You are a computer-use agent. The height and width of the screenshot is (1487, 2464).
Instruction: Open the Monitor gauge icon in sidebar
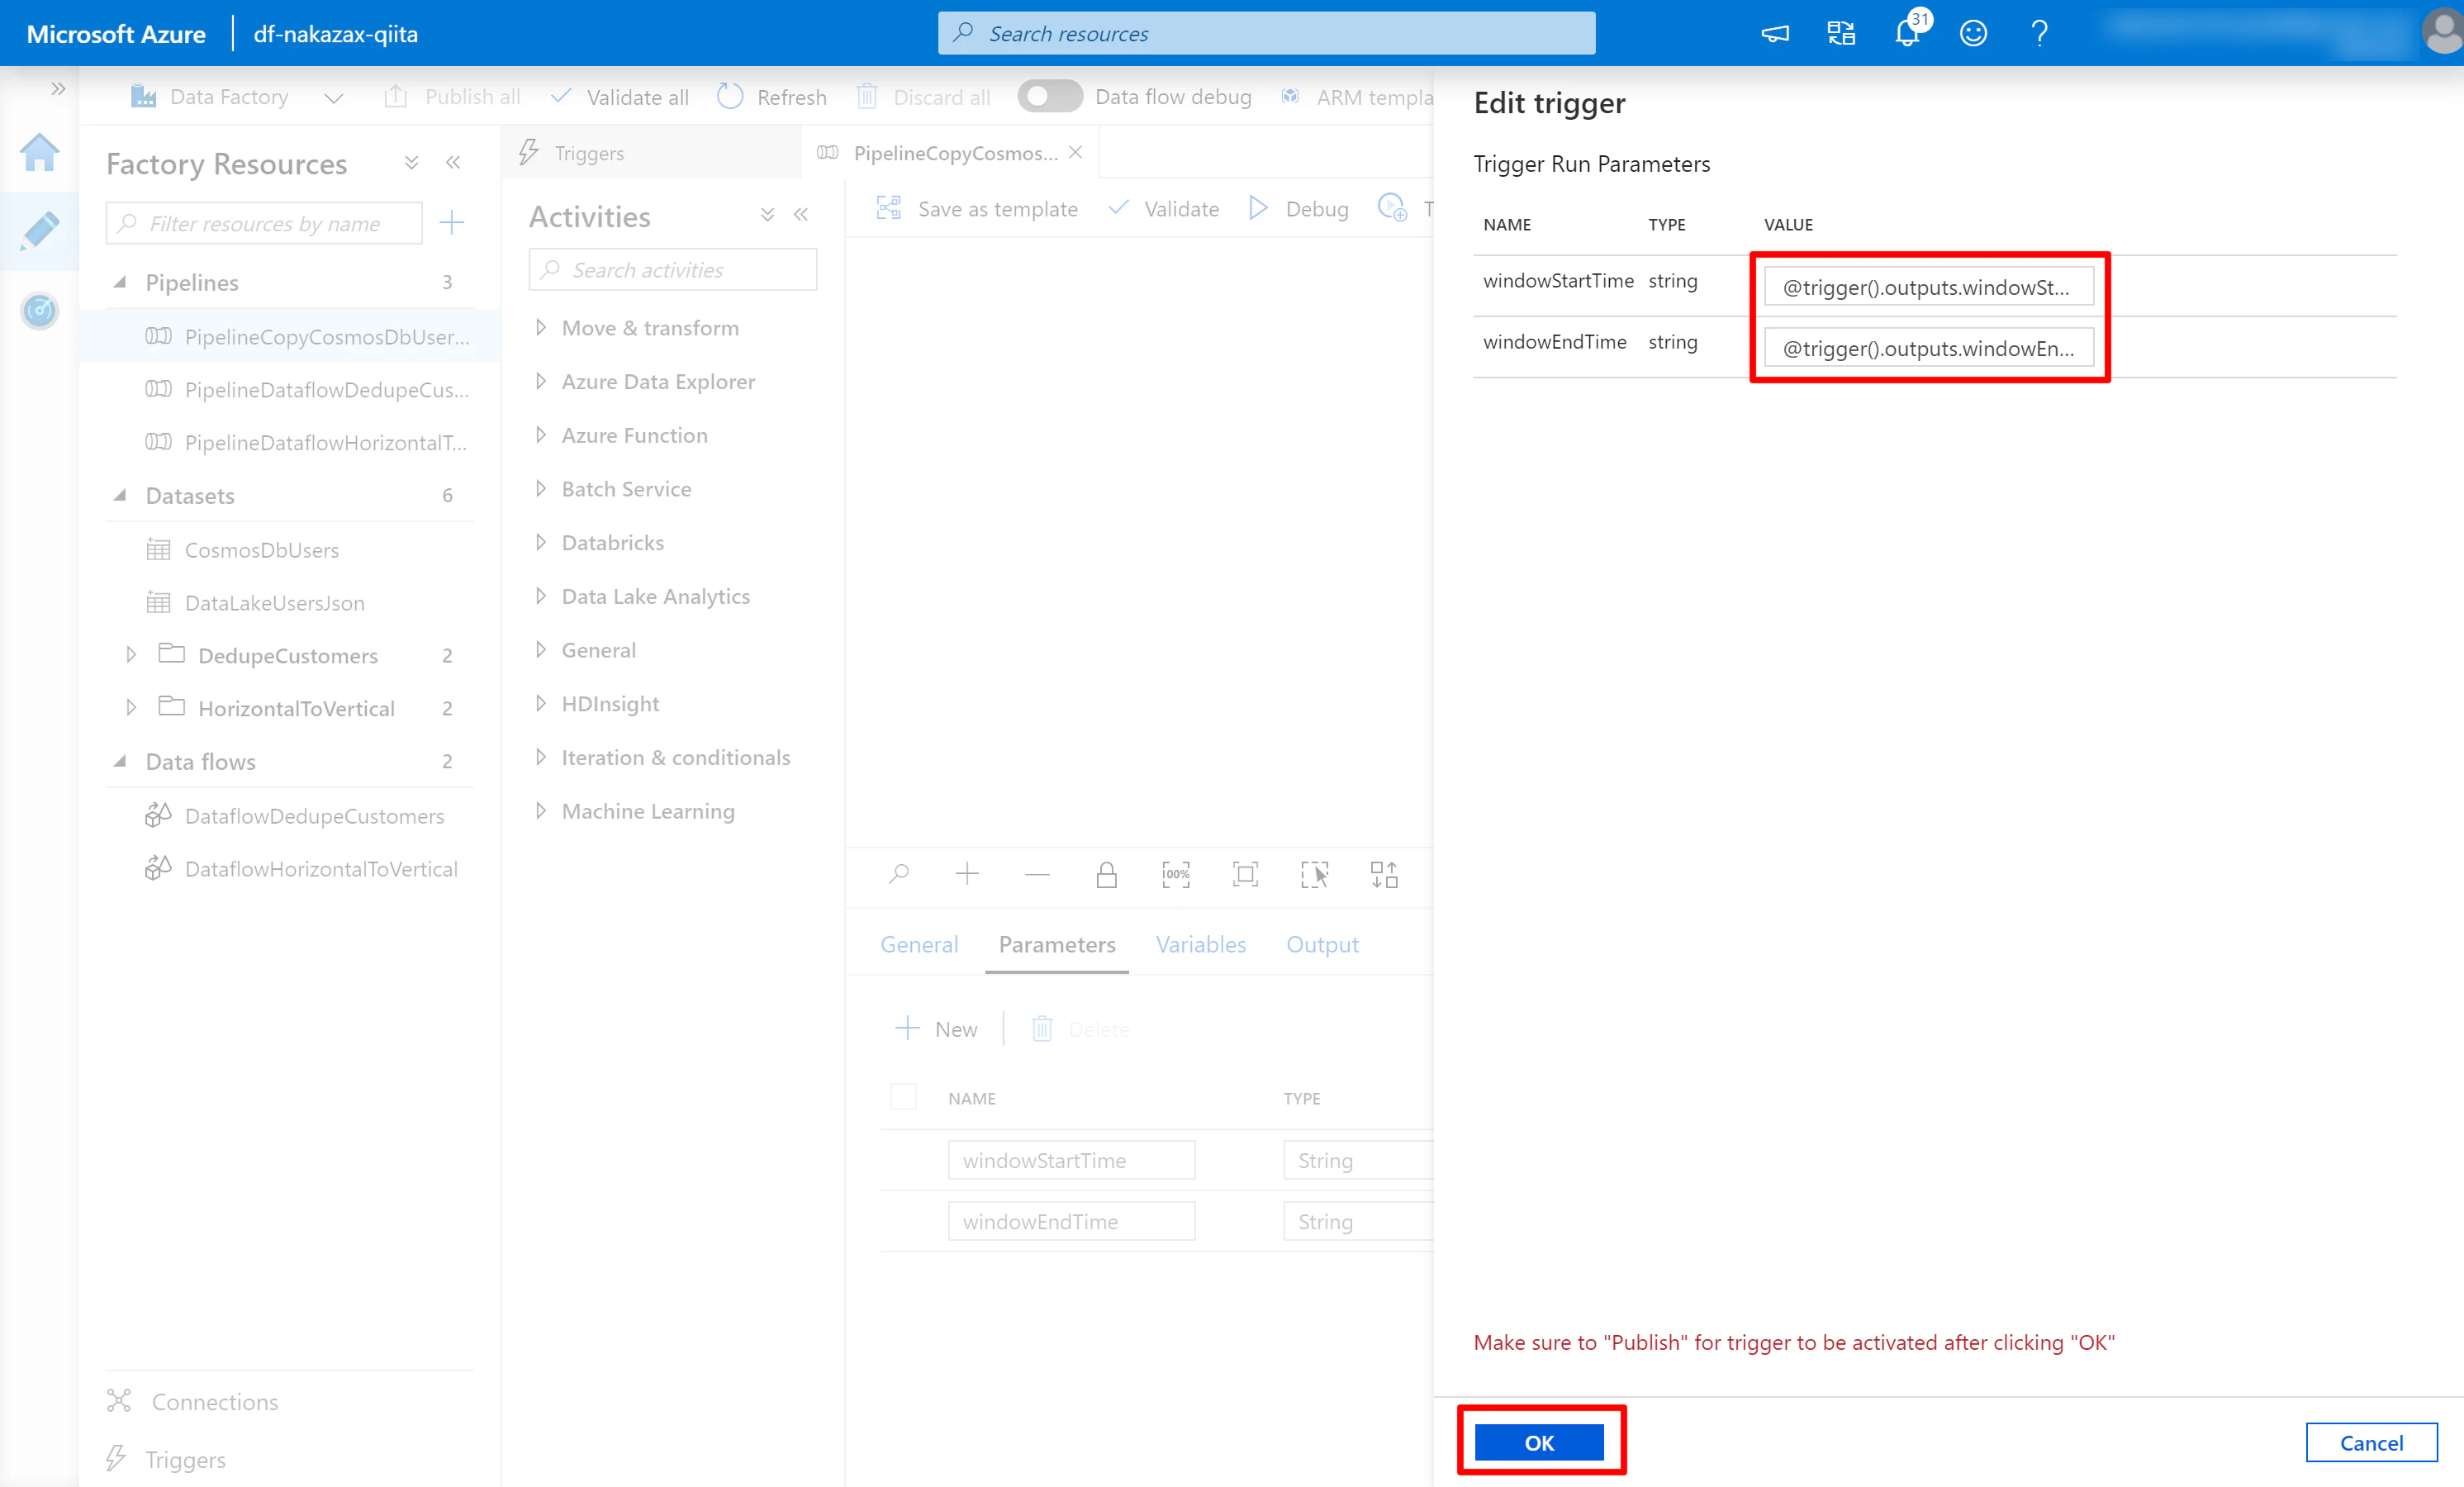click(x=40, y=310)
